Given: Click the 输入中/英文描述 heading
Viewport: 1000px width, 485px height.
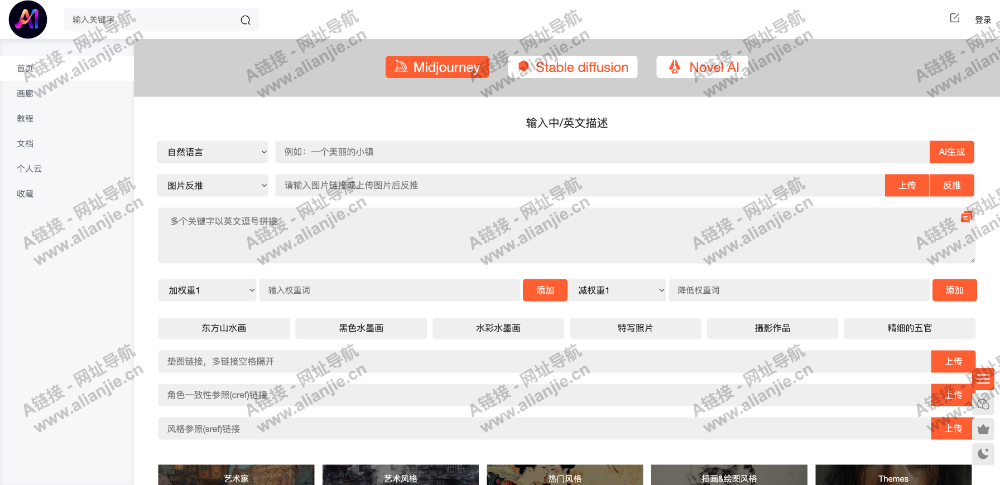Looking at the screenshot, I should tap(567, 123).
